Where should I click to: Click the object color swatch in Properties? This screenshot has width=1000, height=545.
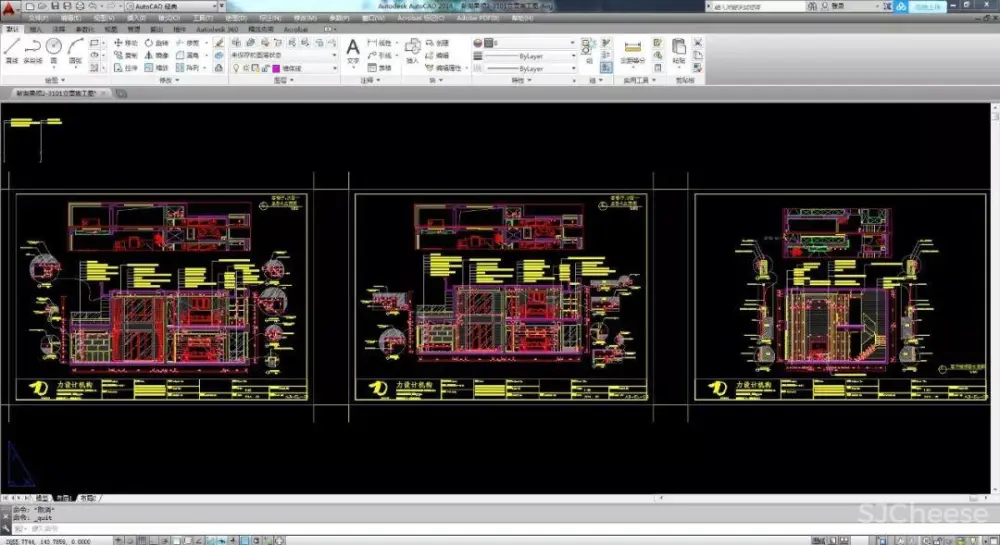tap(490, 43)
